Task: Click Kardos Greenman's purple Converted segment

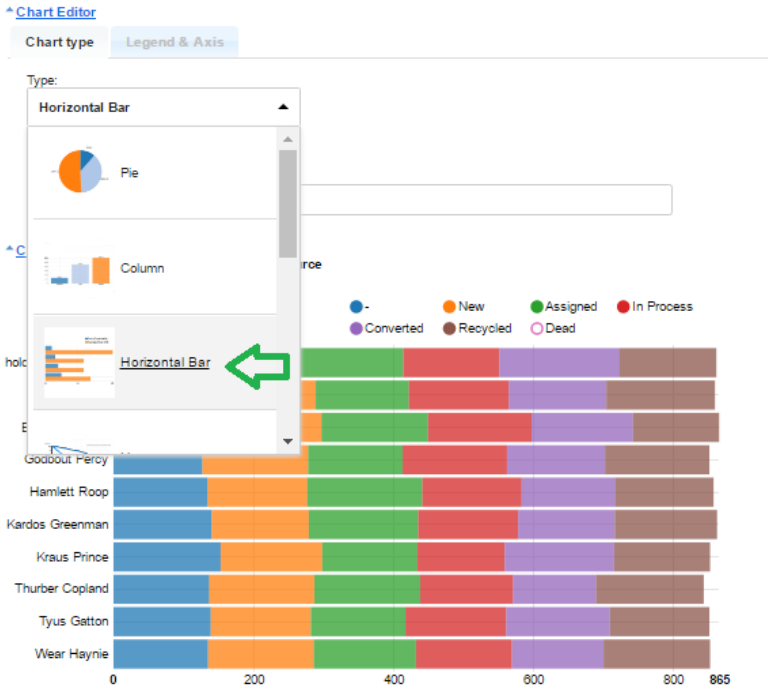Action: tap(567, 525)
